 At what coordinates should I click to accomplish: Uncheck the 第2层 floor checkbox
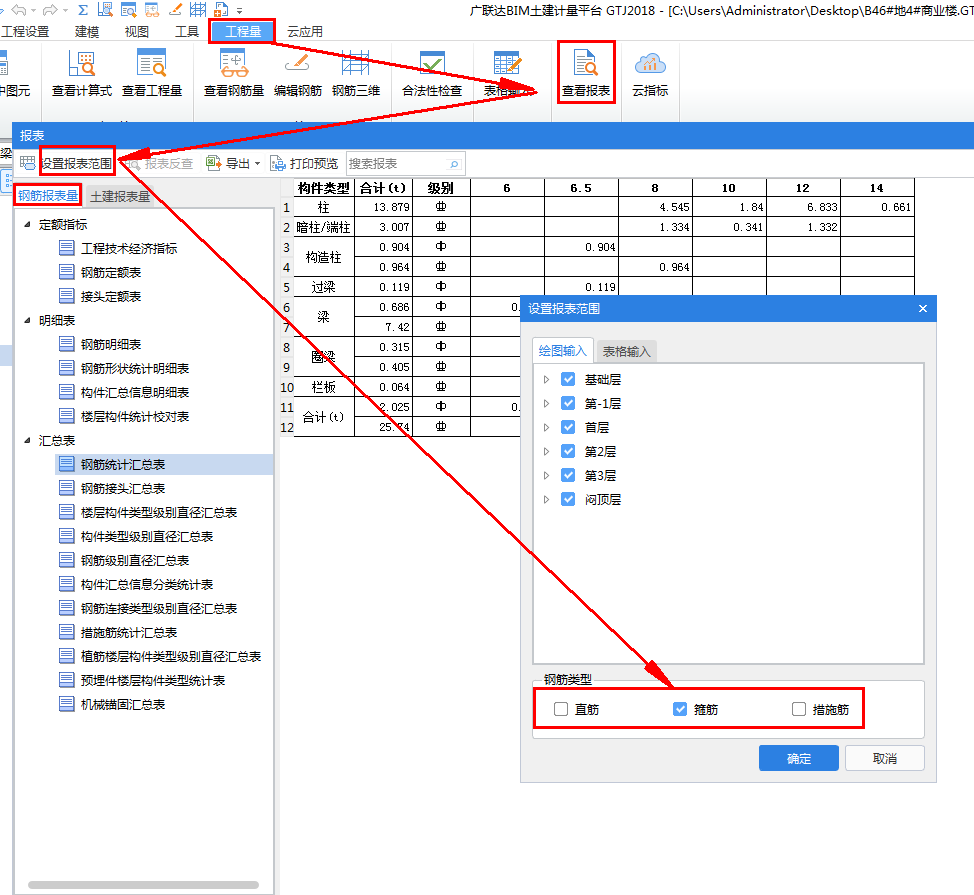[x=568, y=451]
